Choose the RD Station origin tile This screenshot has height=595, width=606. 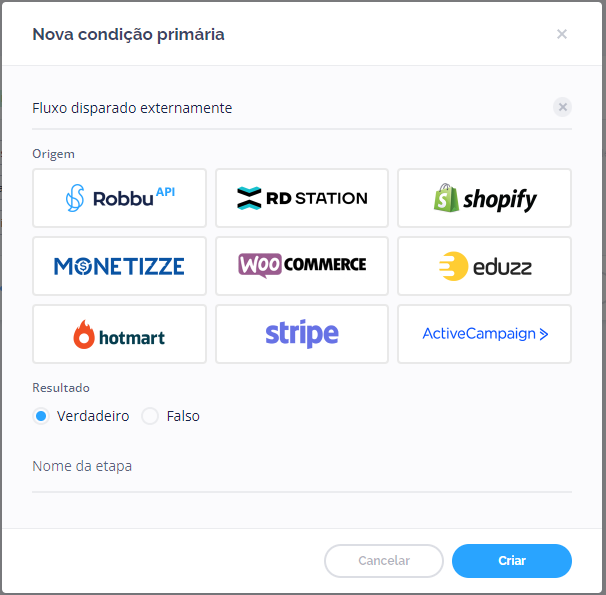click(x=302, y=198)
